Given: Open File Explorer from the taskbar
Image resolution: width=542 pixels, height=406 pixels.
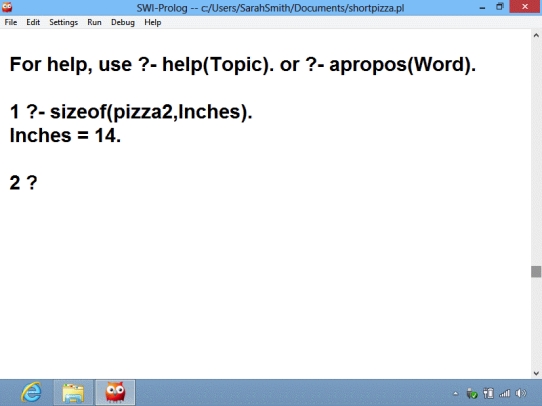Looking at the screenshot, I should pyautogui.click(x=73, y=393).
